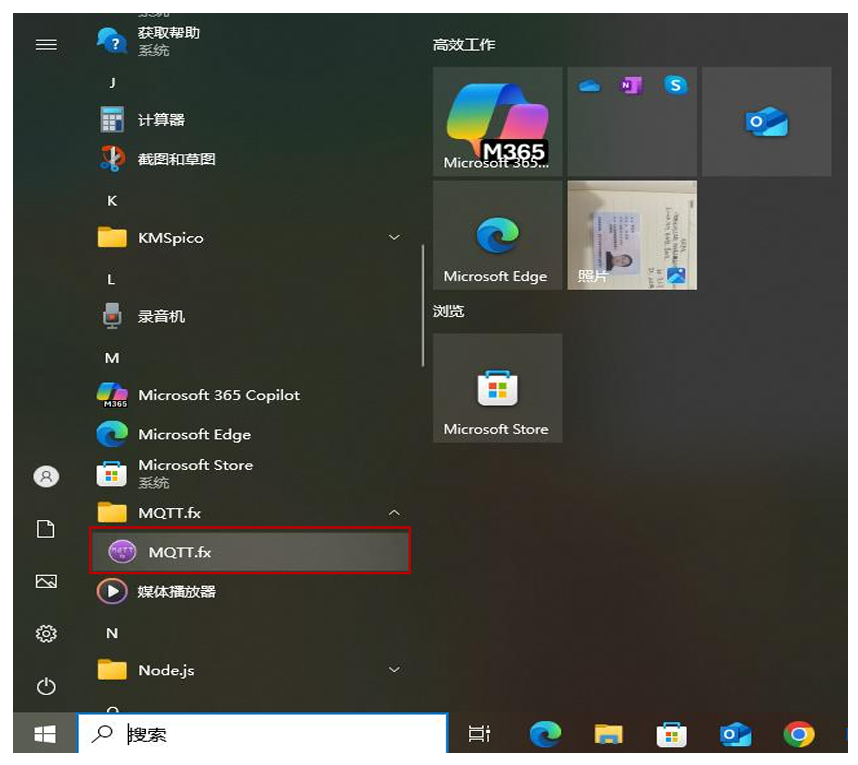The image size is (858, 765).
Task: Focus the taskbar search (搜索) box
Action: (x=263, y=733)
